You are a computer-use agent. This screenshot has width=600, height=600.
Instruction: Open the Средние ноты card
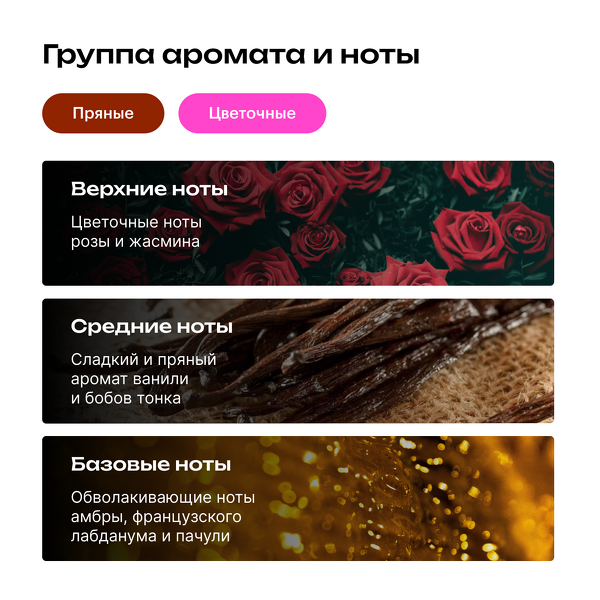(298, 361)
